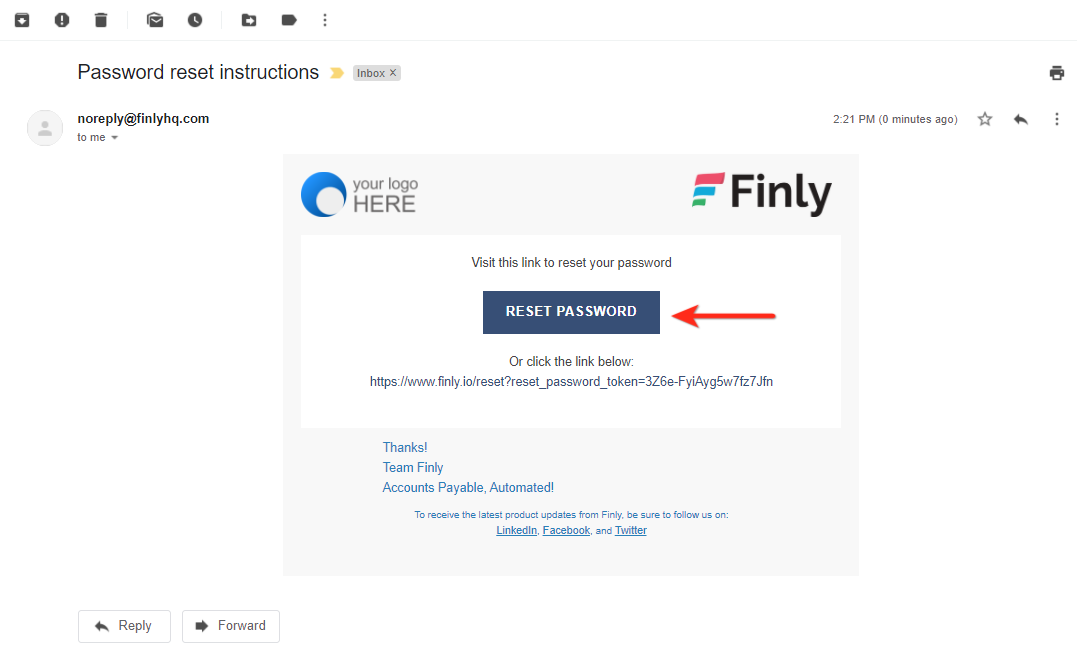The width and height of the screenshot is (1077, 665).
Task: Toggle the yellow importance marker
Action: 337,73
